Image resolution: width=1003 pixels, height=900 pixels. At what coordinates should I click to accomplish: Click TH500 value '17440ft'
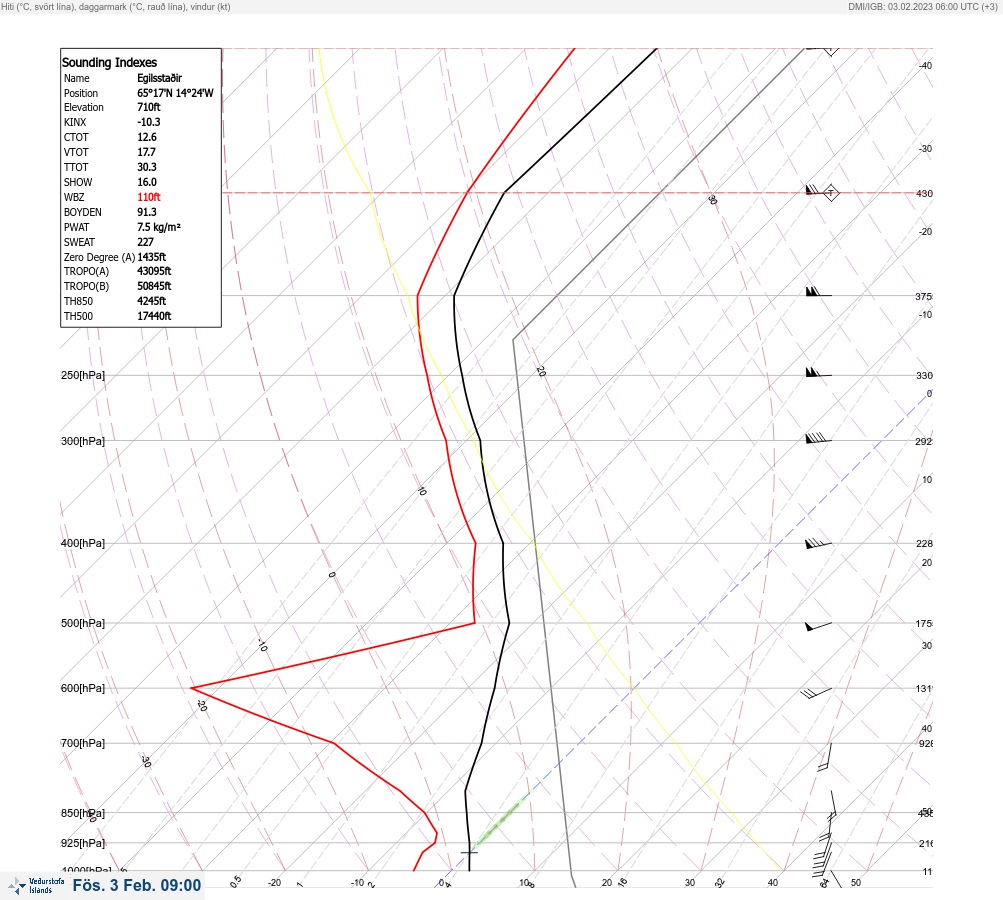[x=154, y=316]
